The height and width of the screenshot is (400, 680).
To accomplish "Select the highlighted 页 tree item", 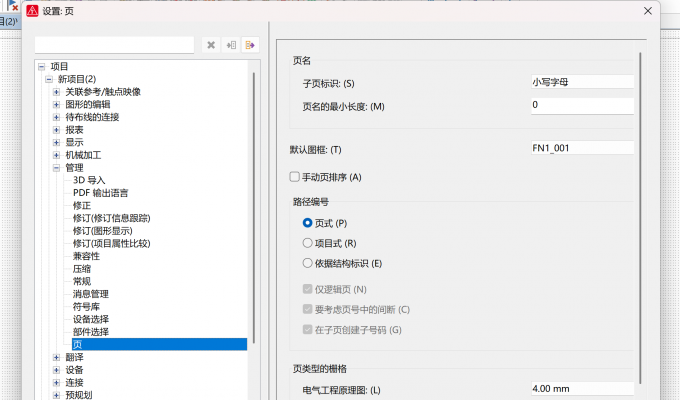I will click(x=160, y=344).
